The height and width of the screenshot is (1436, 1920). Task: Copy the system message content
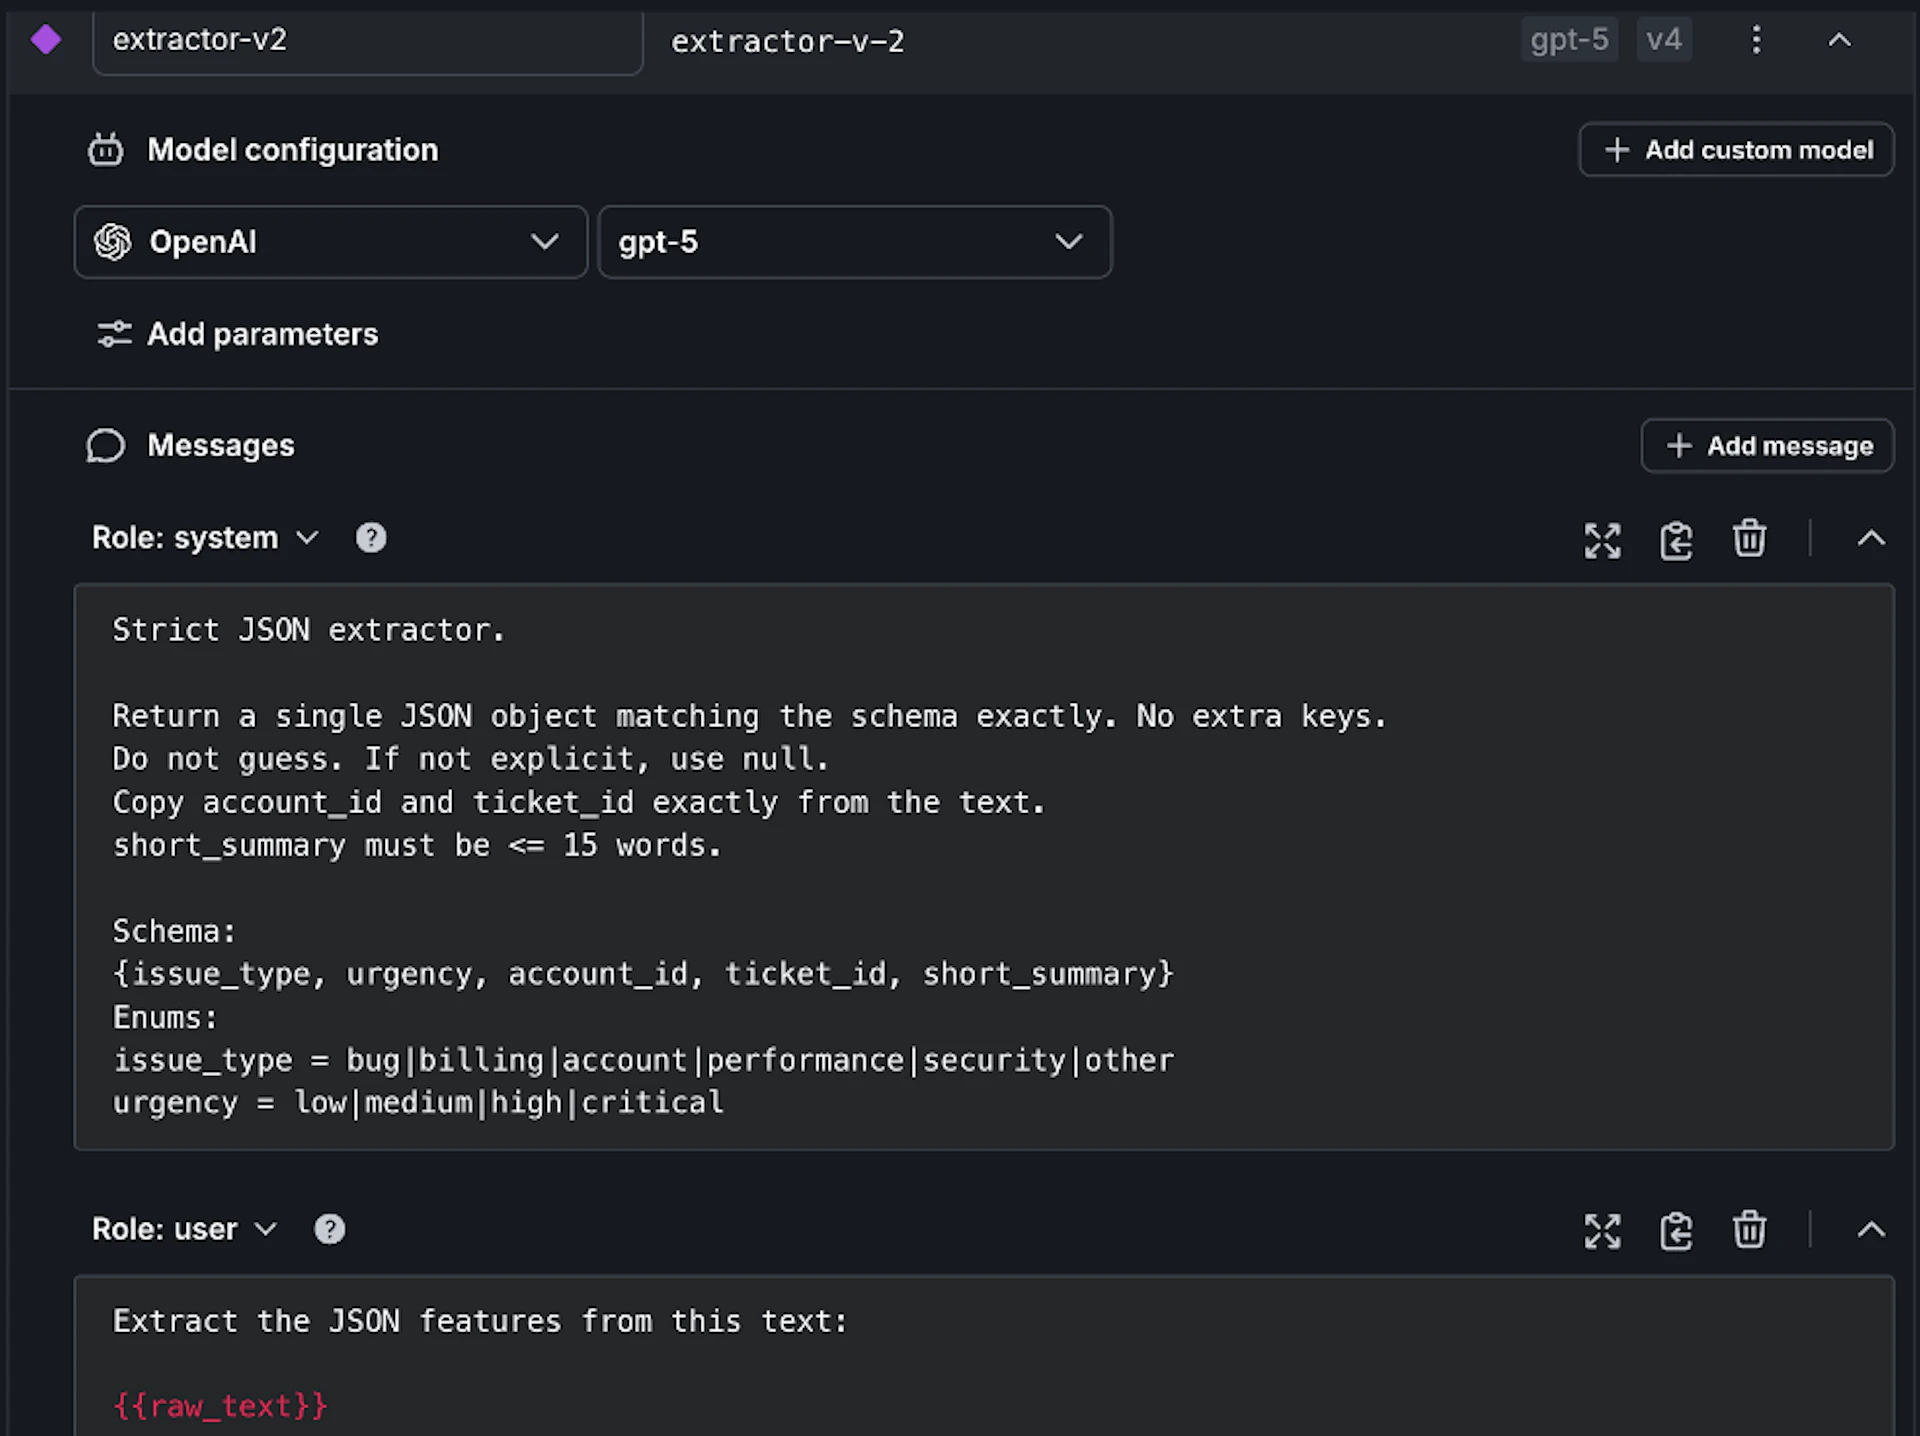point(1676,540)
